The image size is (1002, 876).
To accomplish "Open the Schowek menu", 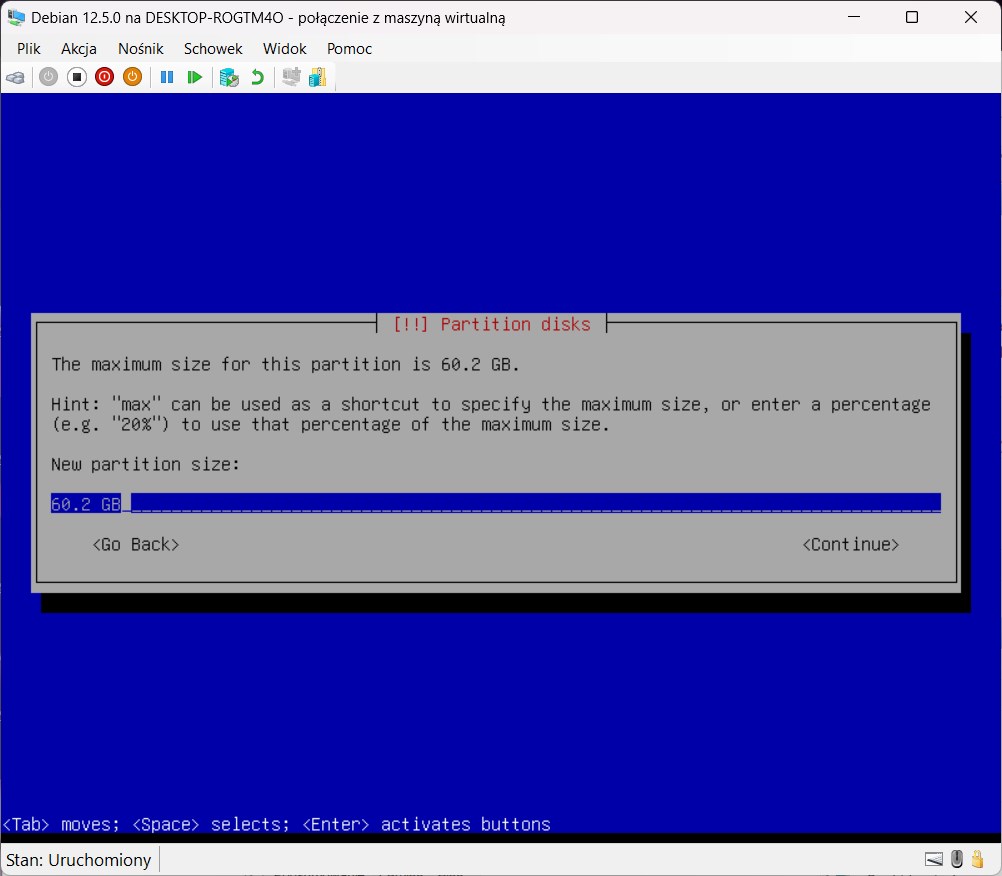I will [213, 49].
